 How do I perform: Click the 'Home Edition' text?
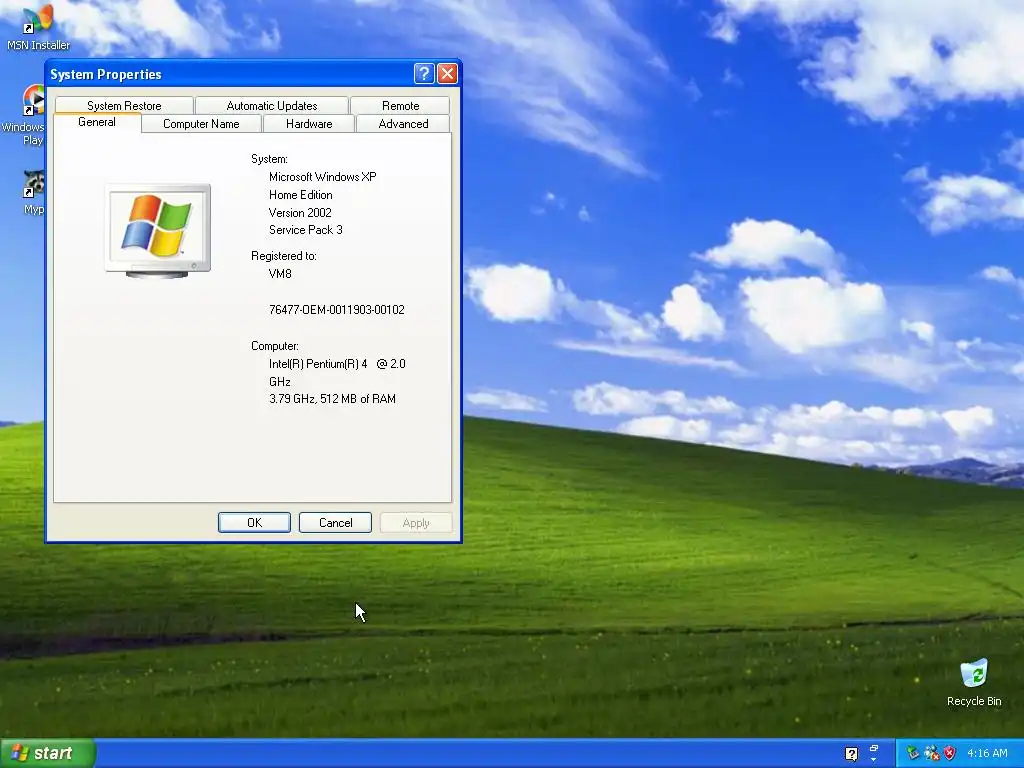(300, 195)
